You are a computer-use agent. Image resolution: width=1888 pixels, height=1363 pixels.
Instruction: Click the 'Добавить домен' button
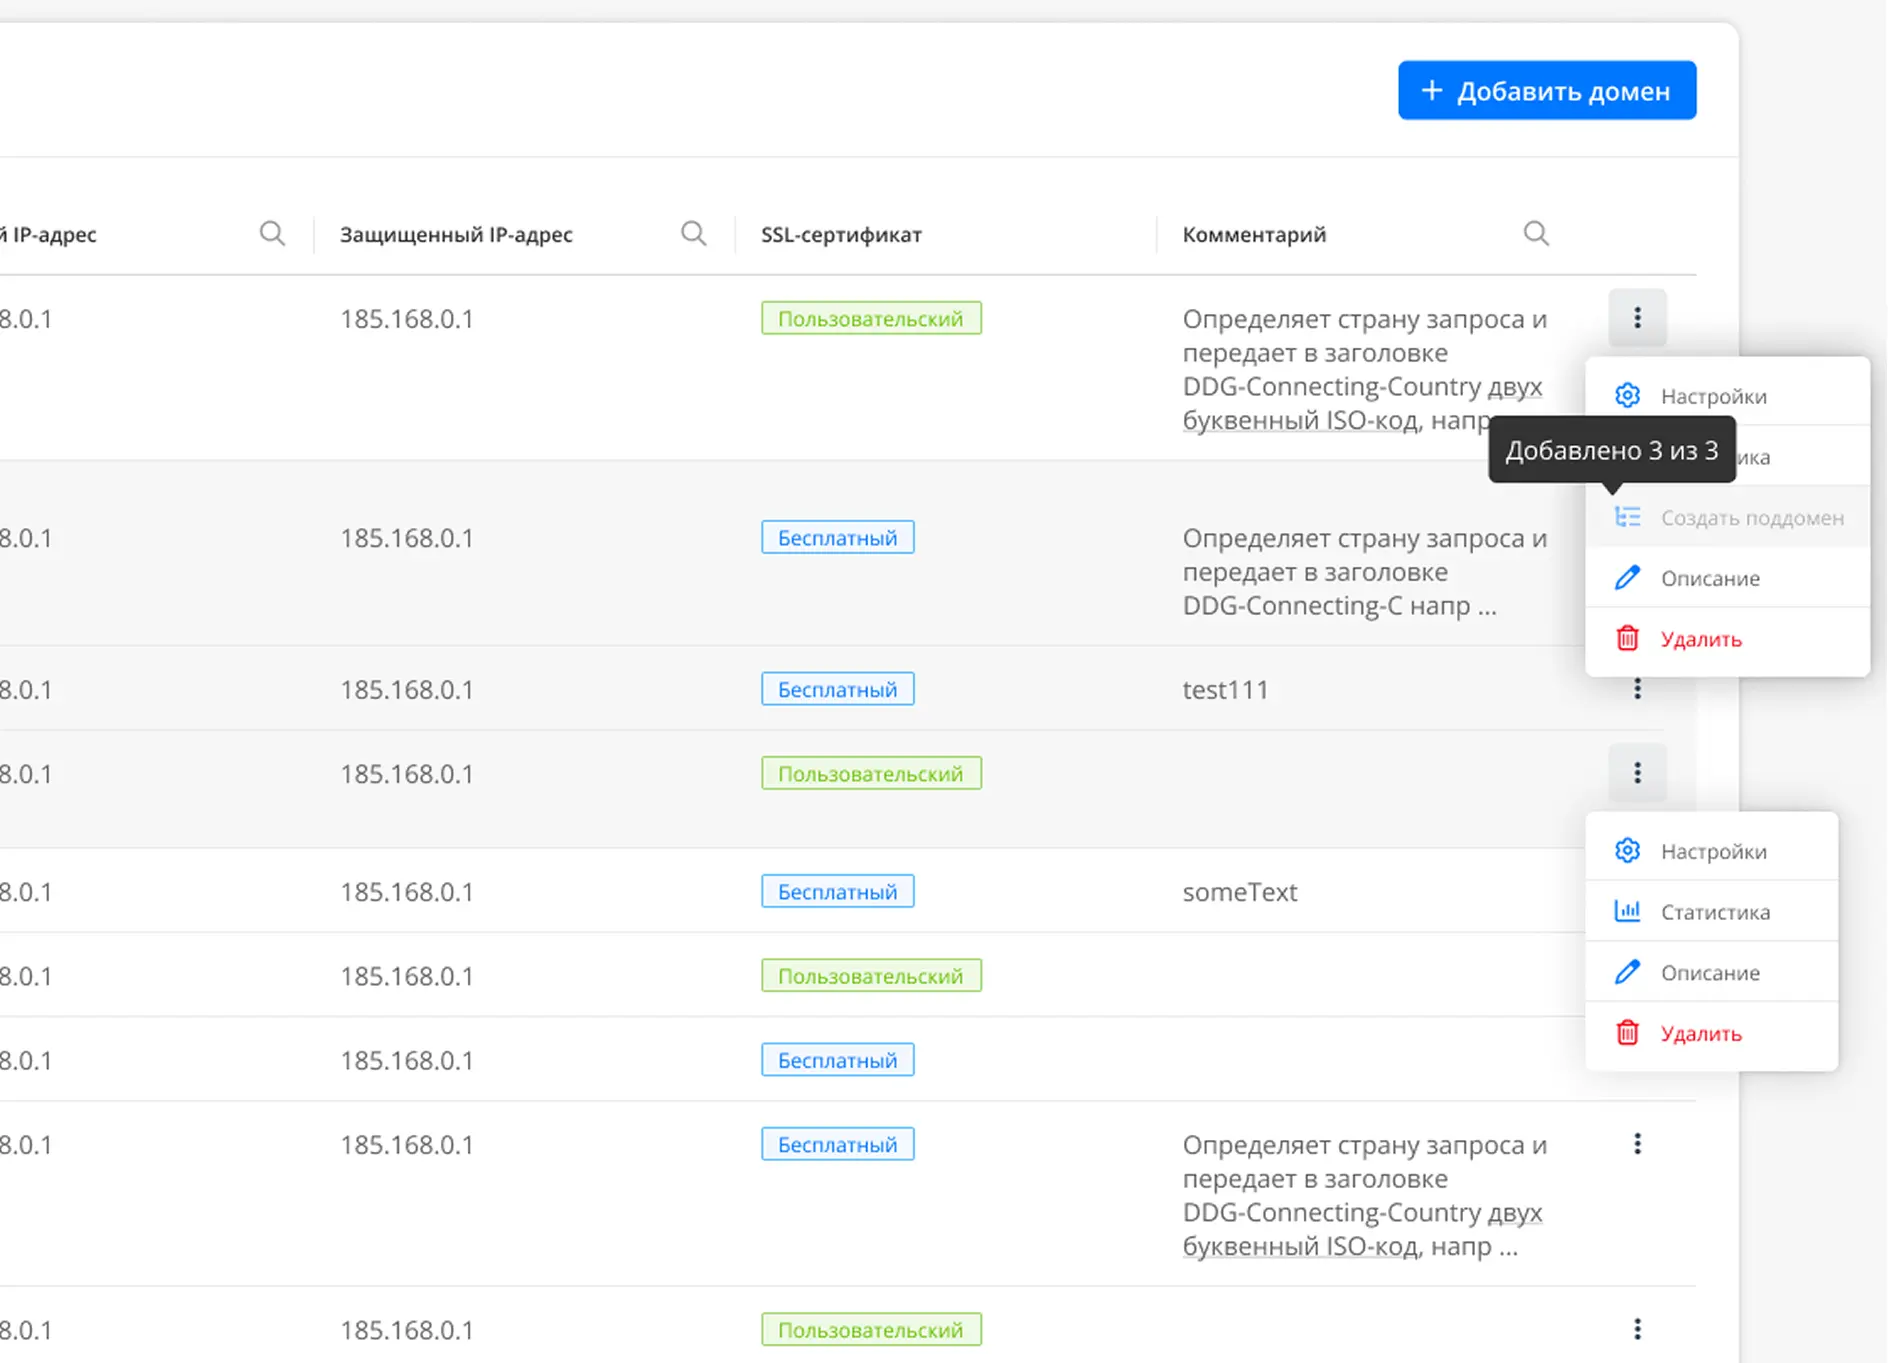point(1546,90)
